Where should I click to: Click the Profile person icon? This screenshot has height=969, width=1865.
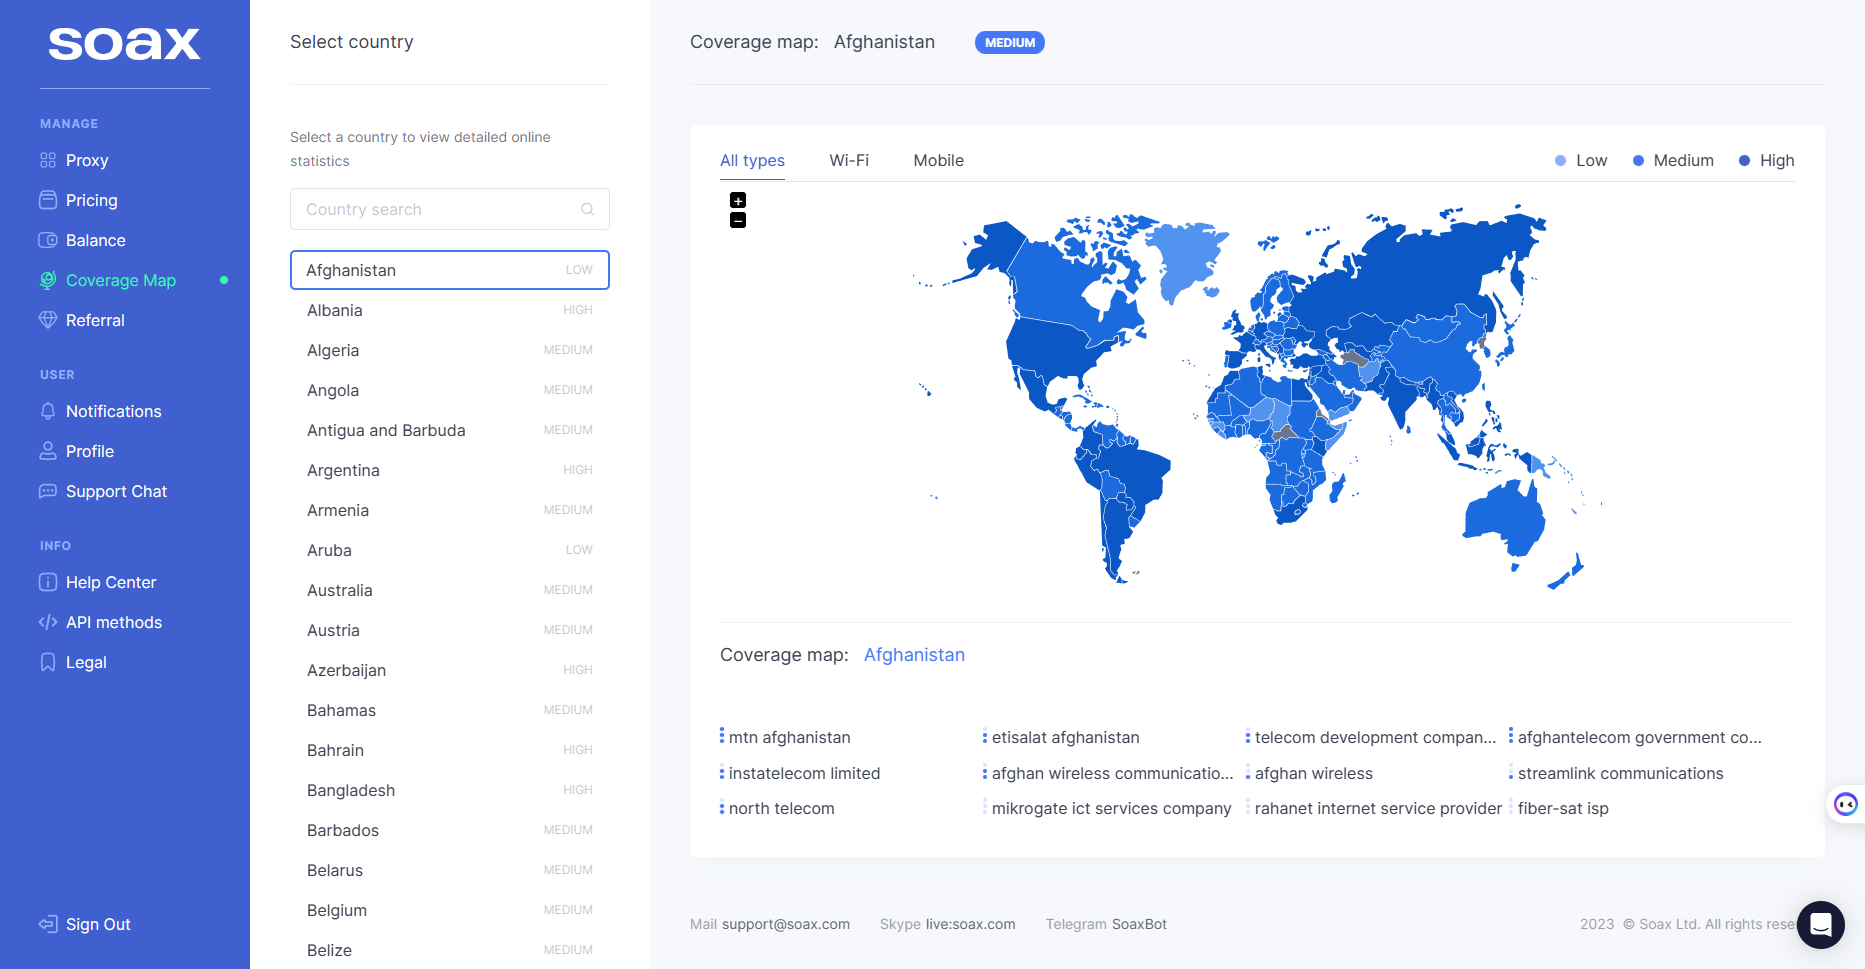click(48, 451)
